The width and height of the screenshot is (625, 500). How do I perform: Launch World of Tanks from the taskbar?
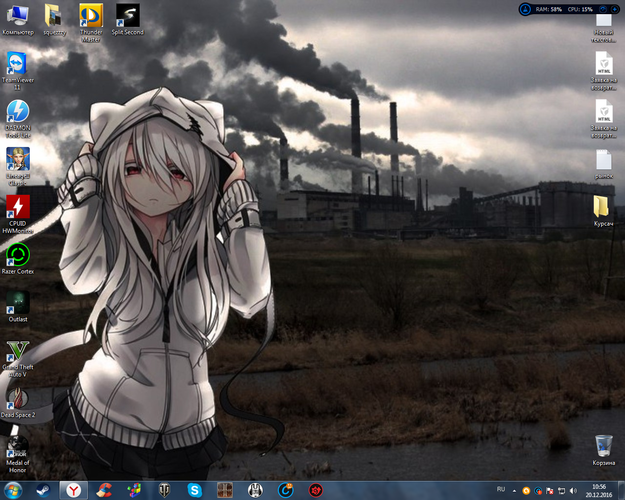pos(164,490)
